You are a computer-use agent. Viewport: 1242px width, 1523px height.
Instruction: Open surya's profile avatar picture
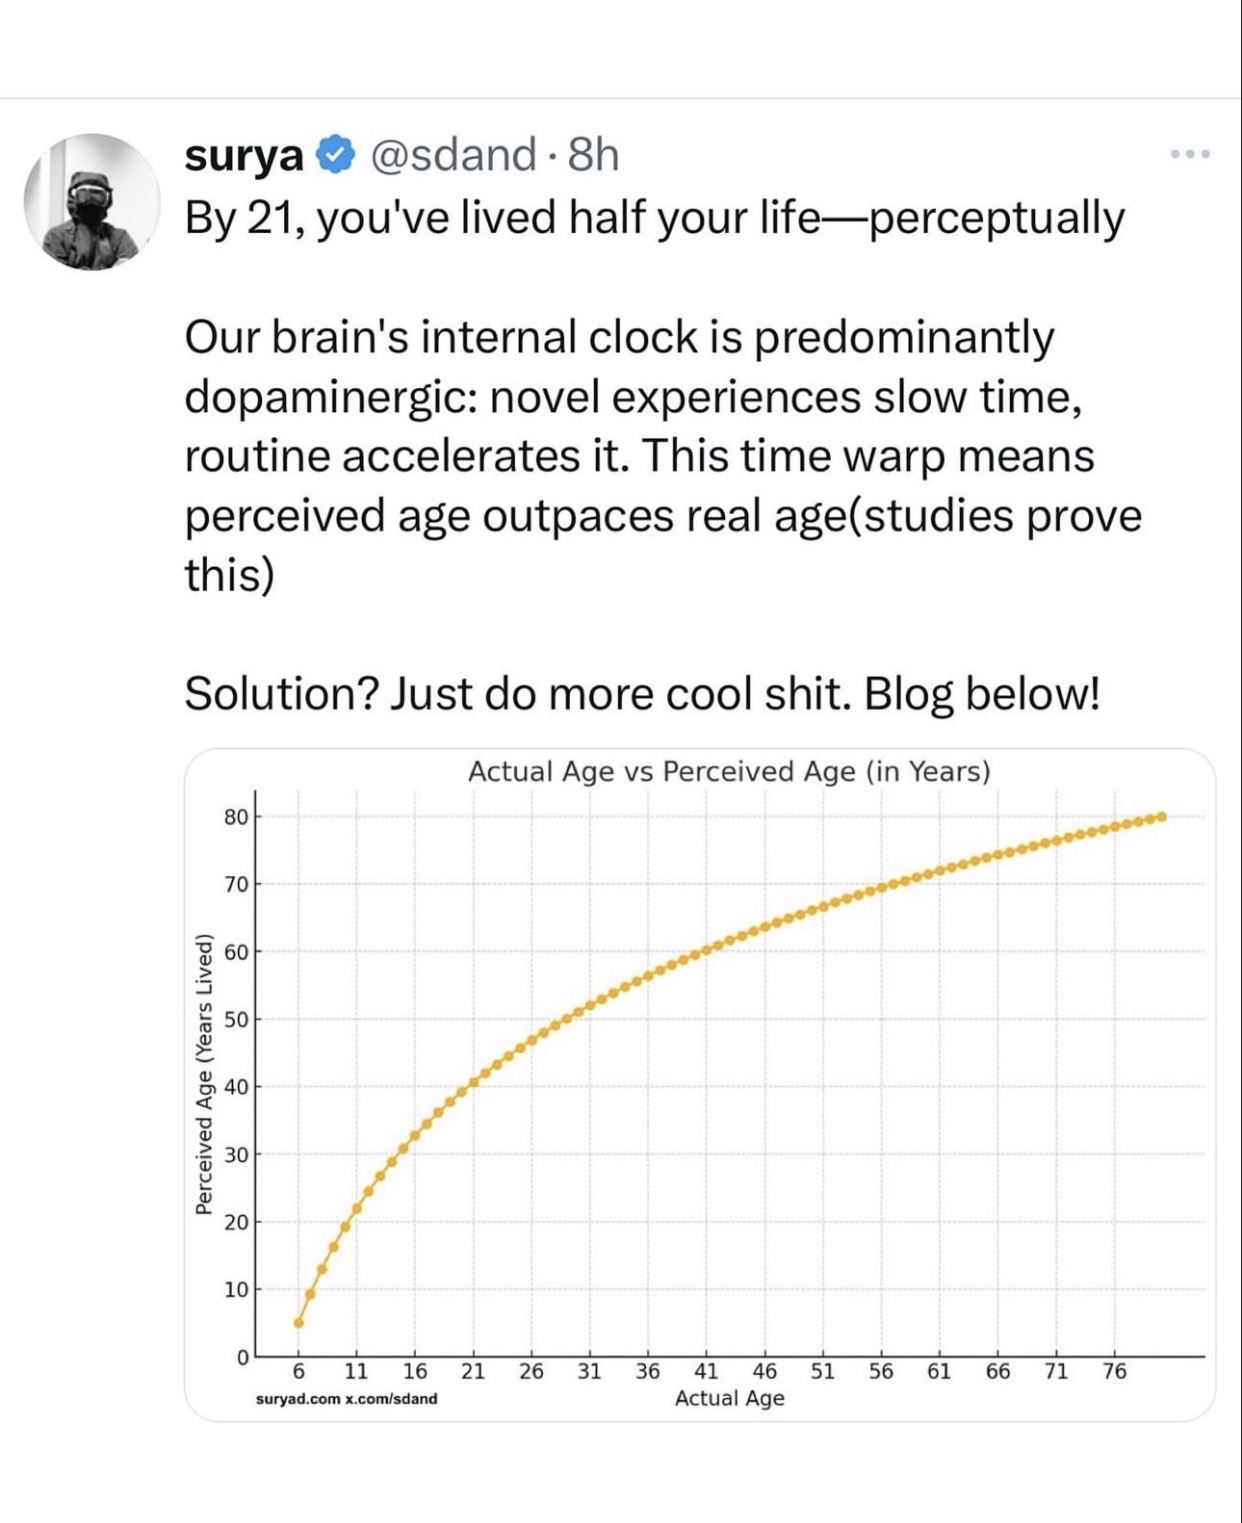click(x=92, y=202)
